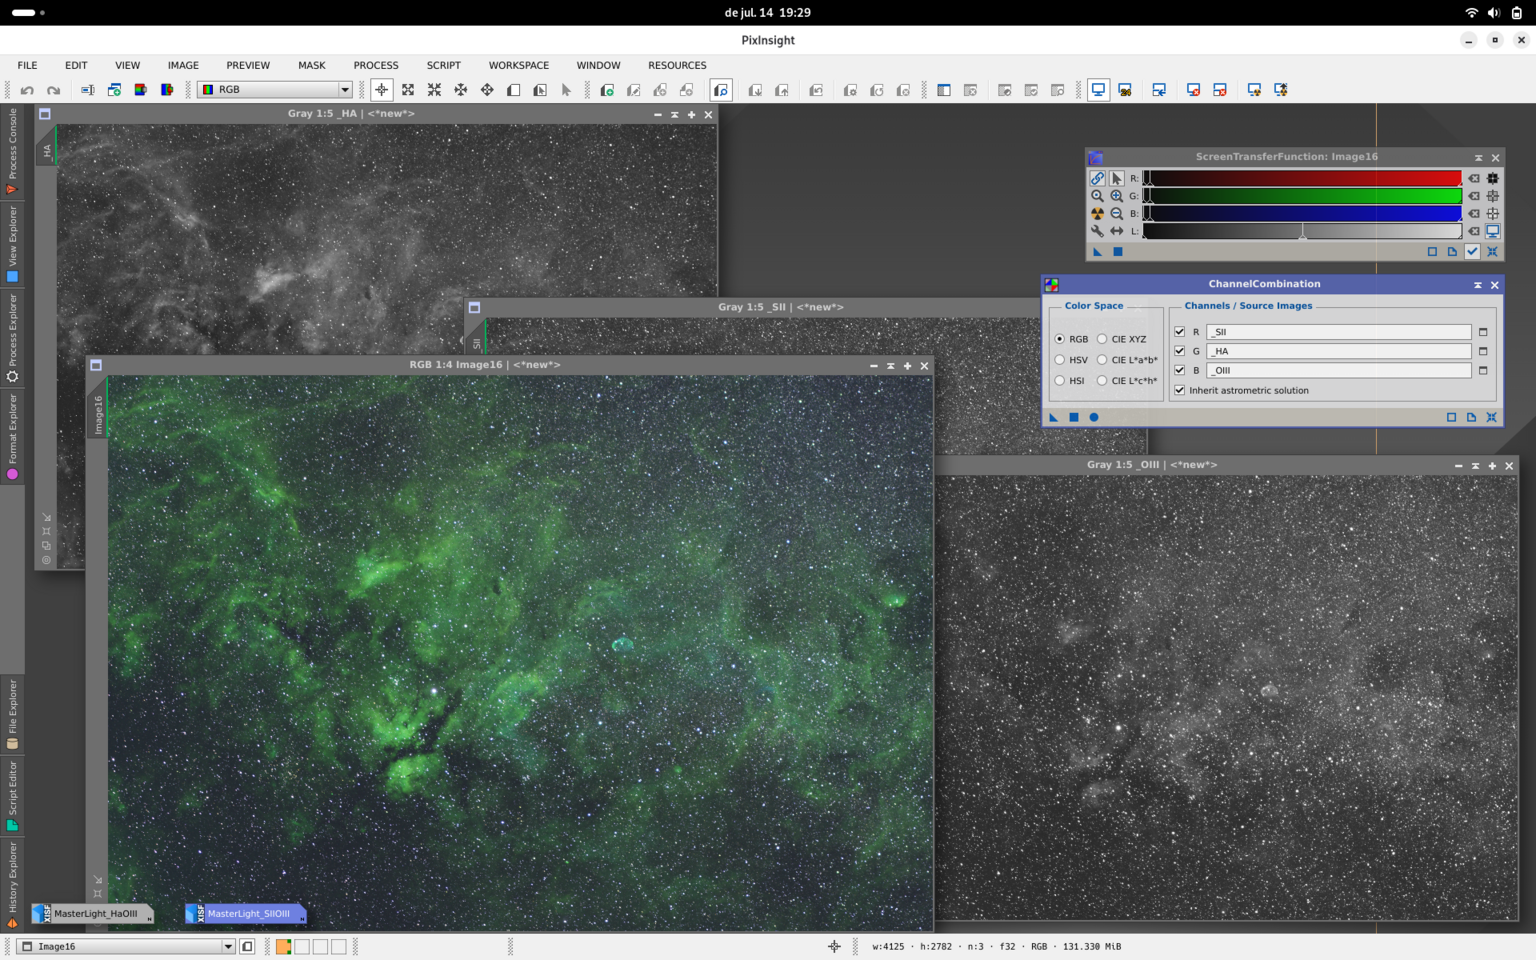Click the zoom in icon in ScreenTransferFunction
The width and height of the screenshot is (1536, 960).
(x=1116, y=196)
